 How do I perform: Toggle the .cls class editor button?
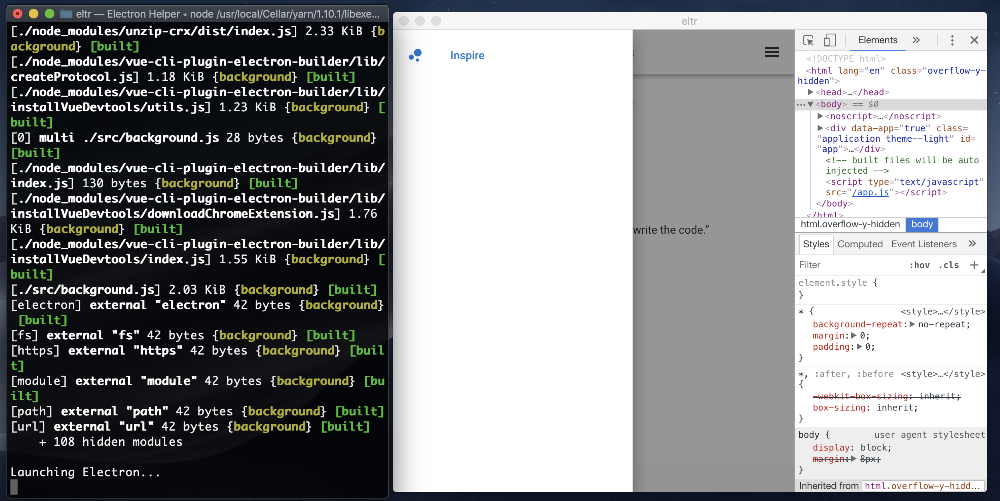tap(949, 265)
